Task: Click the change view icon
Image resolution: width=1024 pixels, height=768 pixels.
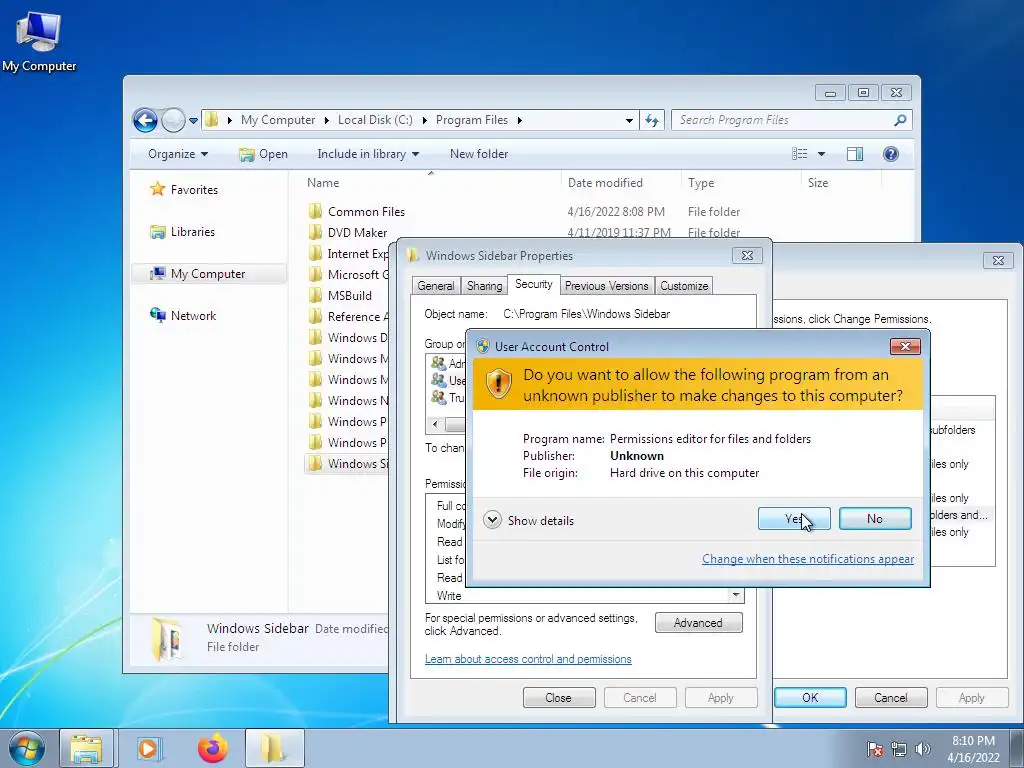Action: point(800,154)
